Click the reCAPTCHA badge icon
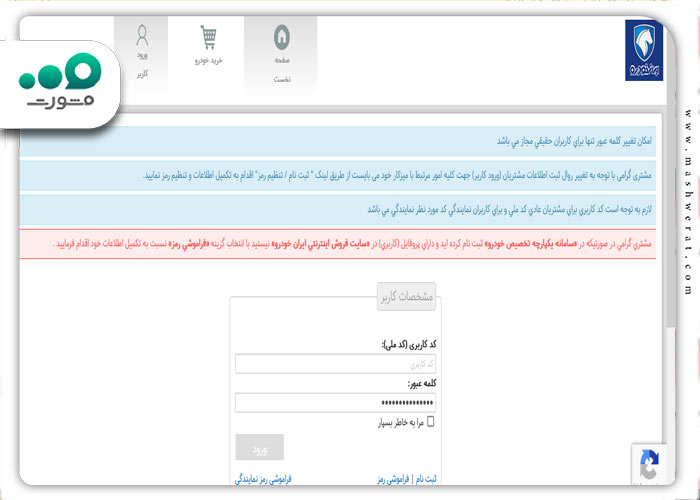Viewport: 700px width, 500px height. pyautogui.click(x=649, y=464)
